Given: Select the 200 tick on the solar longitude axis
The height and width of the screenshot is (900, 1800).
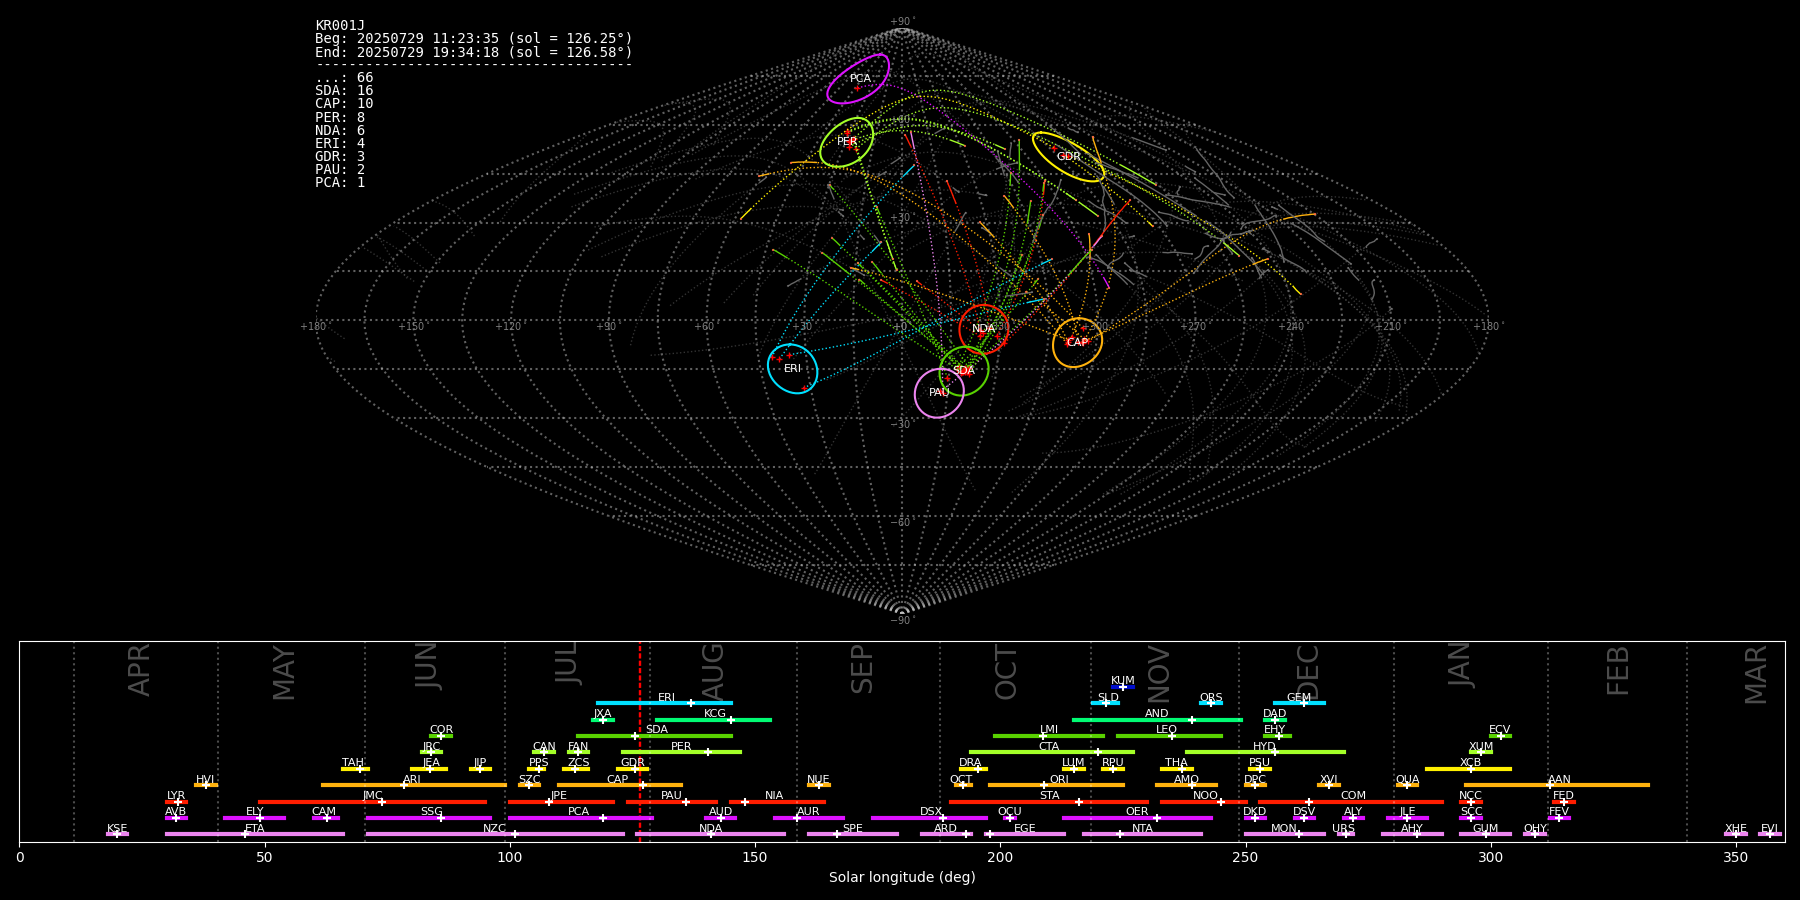Looking at the screenshot, I should point(1000,857).
